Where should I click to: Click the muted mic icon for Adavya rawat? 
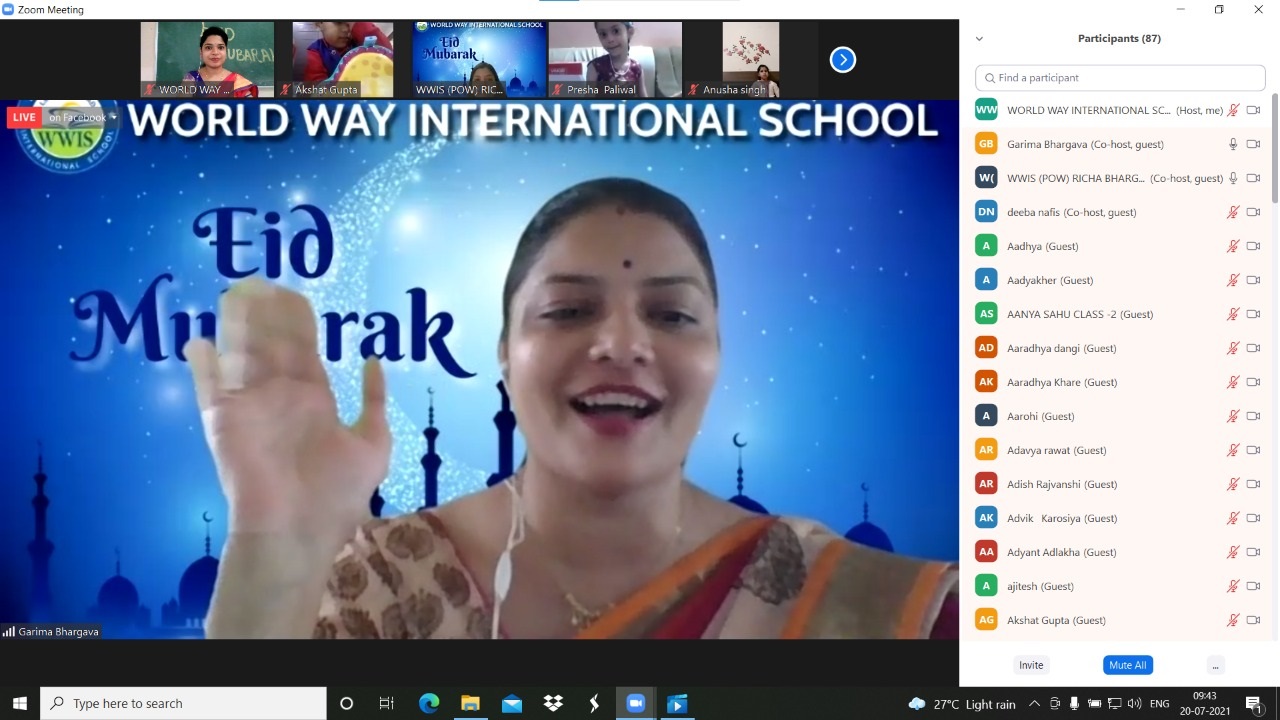click(1233, 450)
